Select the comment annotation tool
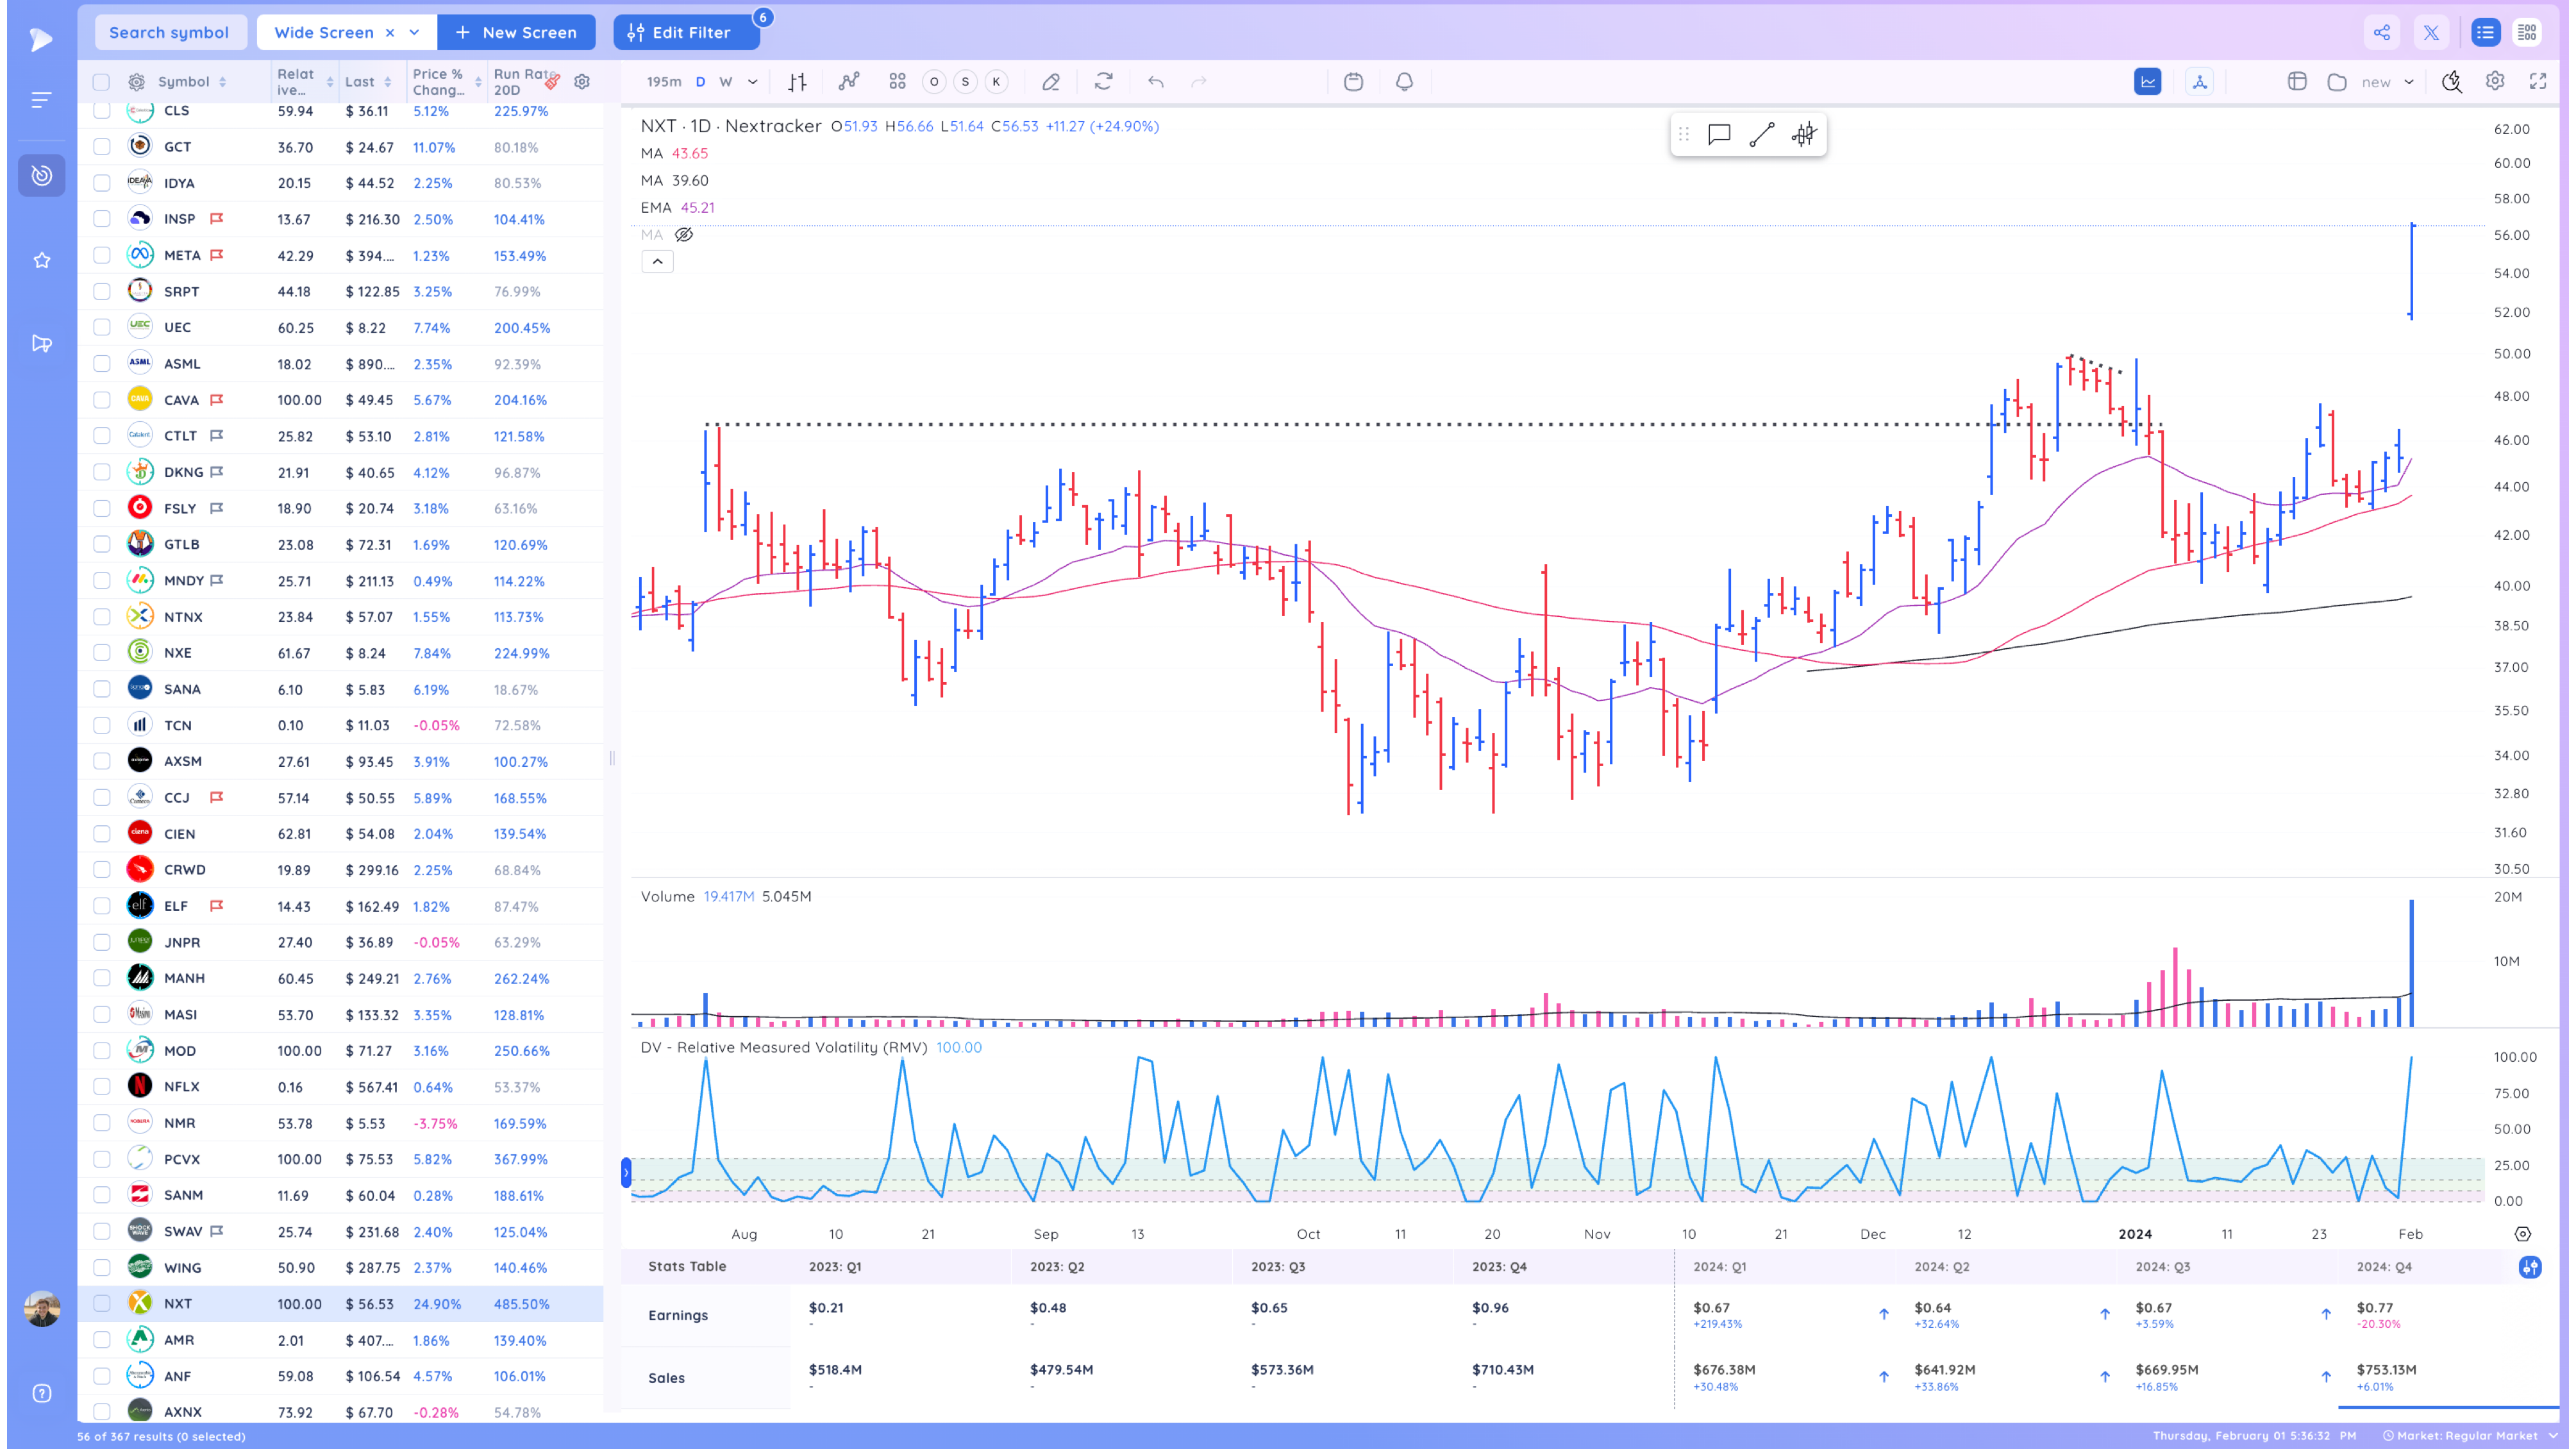 pos(1719,134)
